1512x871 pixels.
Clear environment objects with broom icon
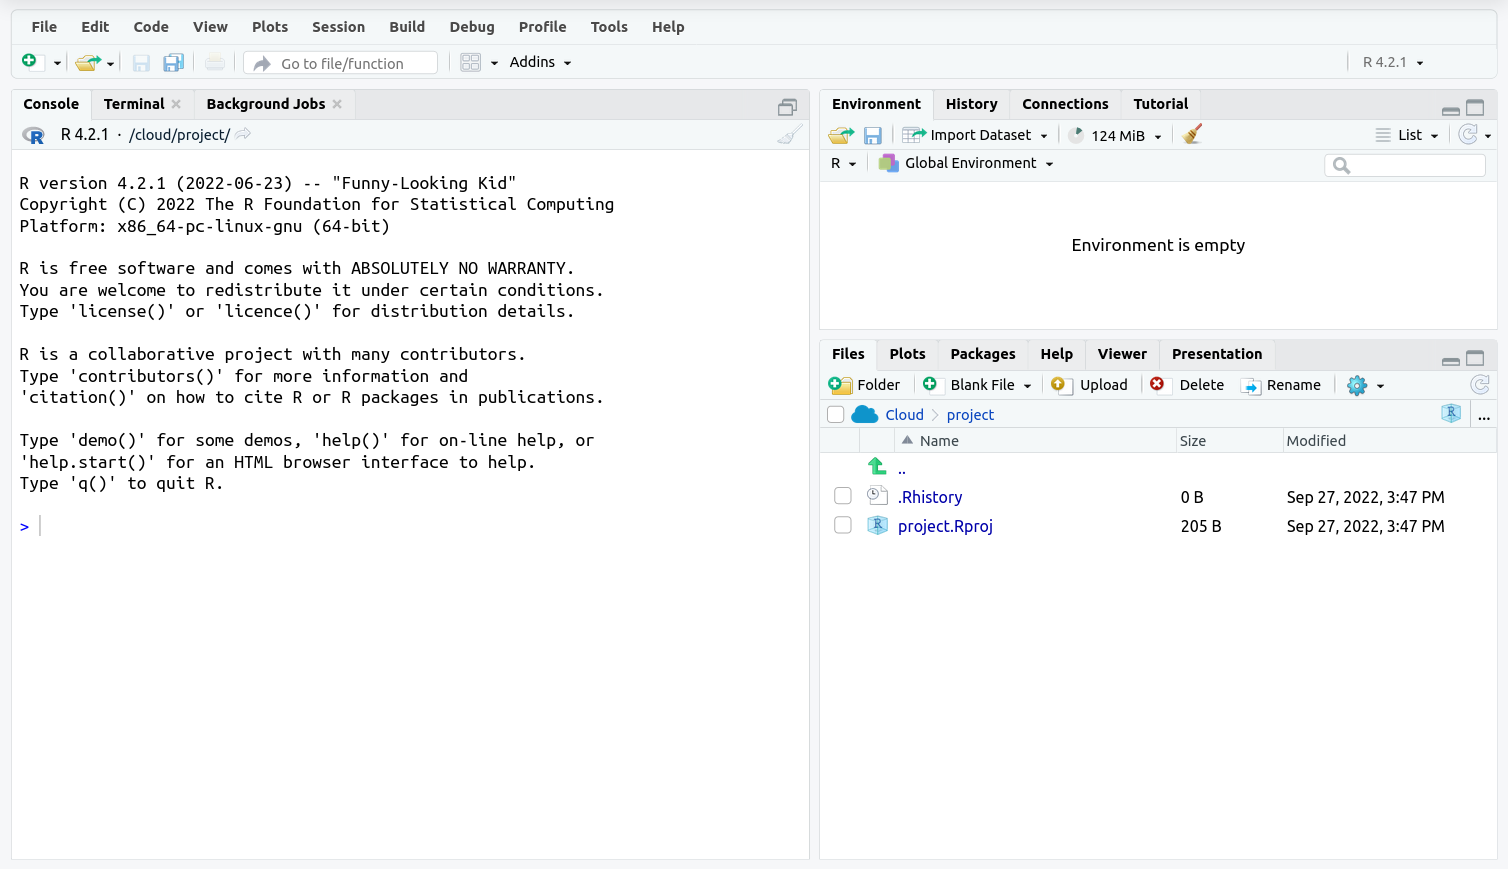tap(1191, 135)
